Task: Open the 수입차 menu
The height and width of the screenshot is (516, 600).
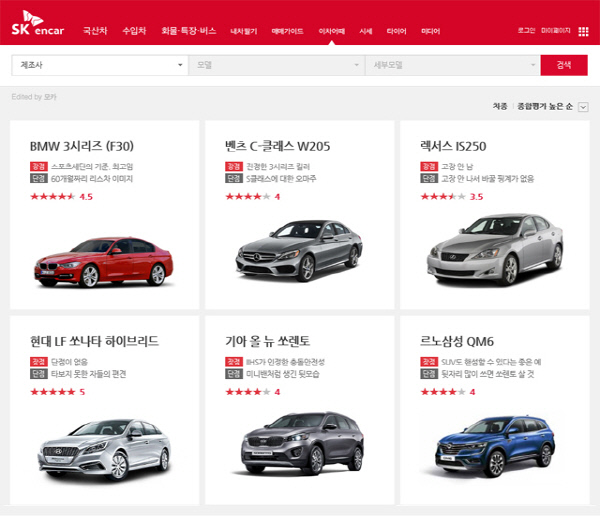Action: (134, 31)
